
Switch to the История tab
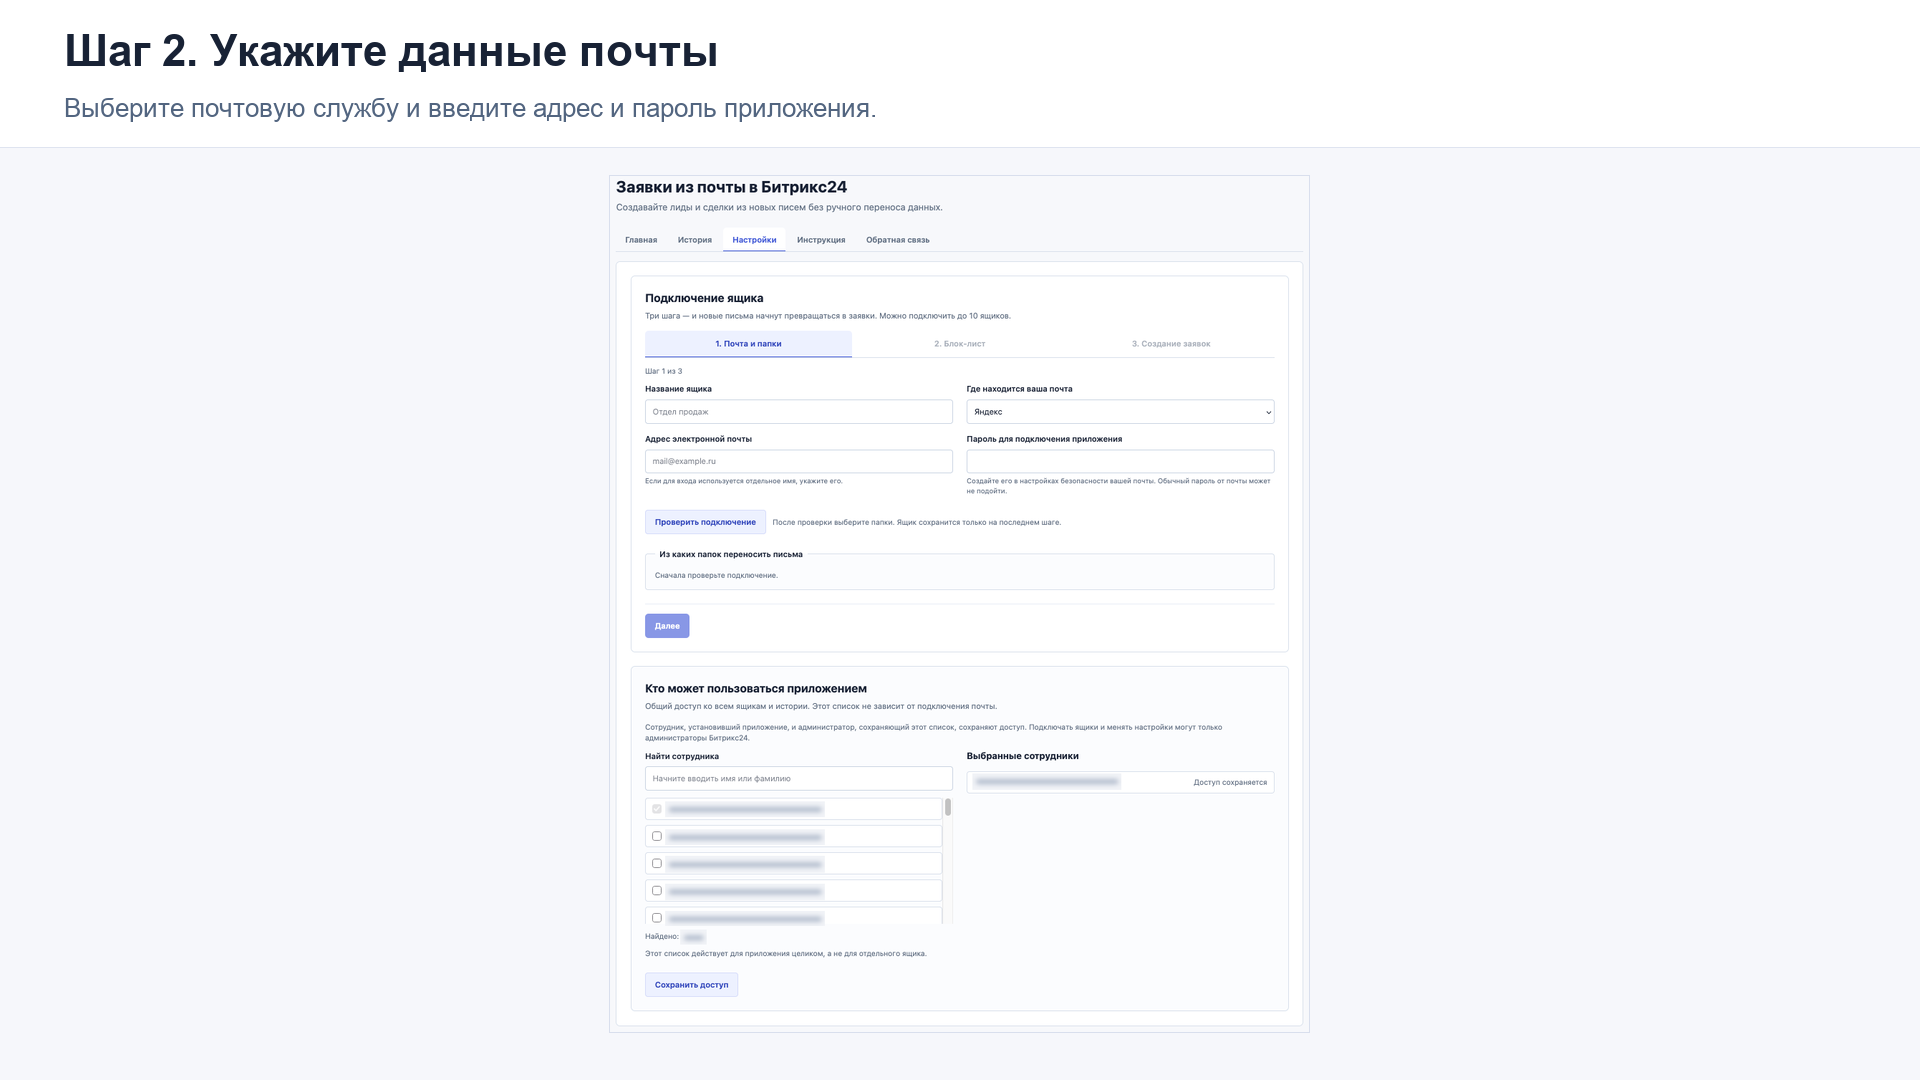[694, 240]
